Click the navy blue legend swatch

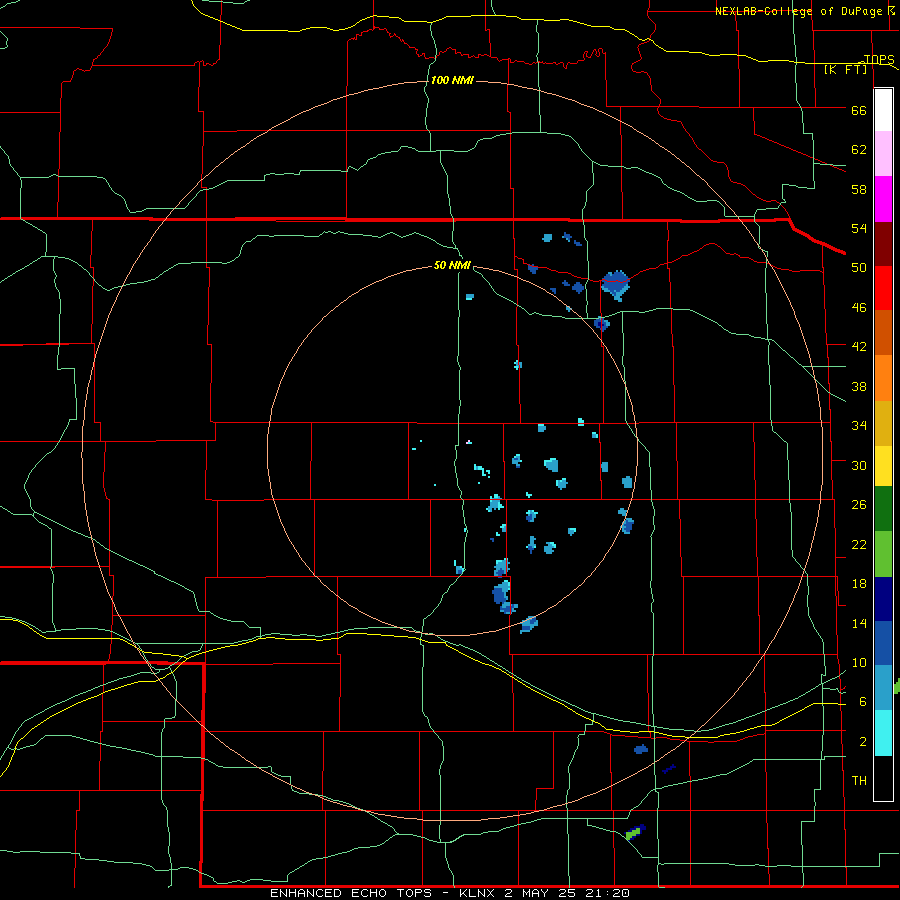click(883, 599)
